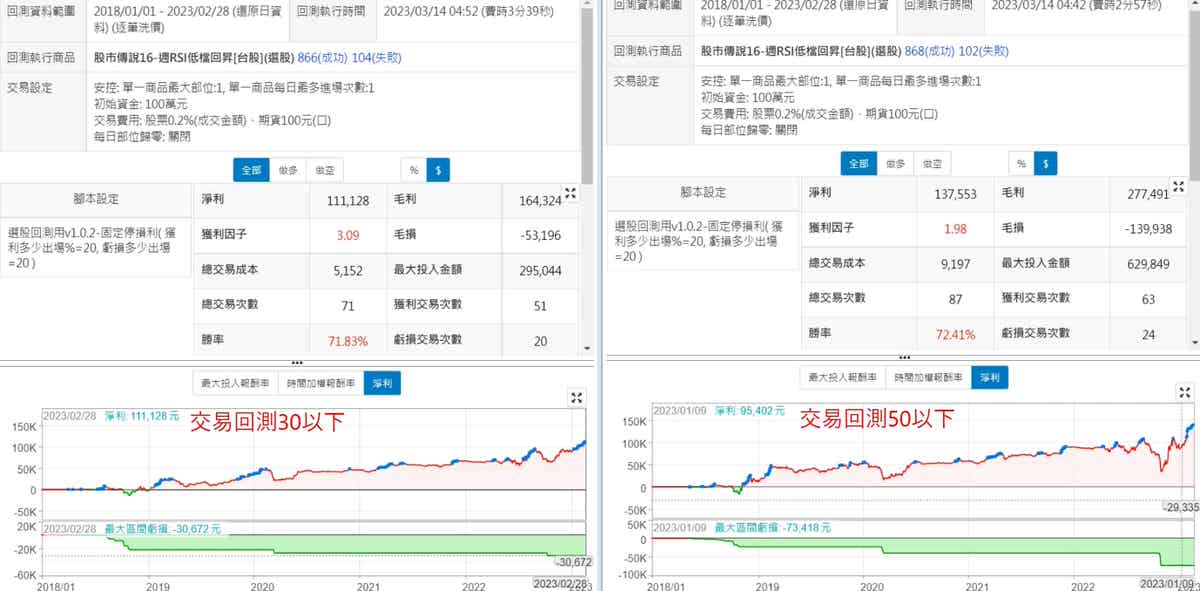Open the 102(失敗) link
The image size is (1200, 591).
click(x=983, y=51)
